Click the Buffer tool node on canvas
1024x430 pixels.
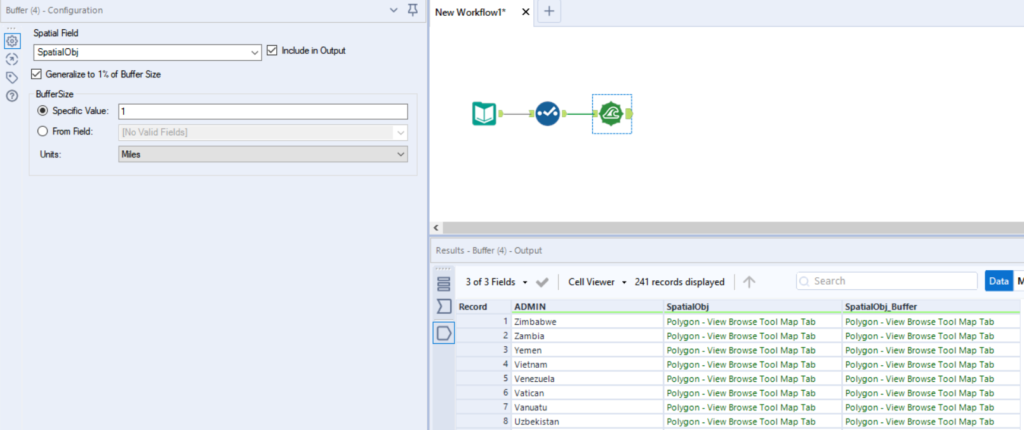click(611, 115)
